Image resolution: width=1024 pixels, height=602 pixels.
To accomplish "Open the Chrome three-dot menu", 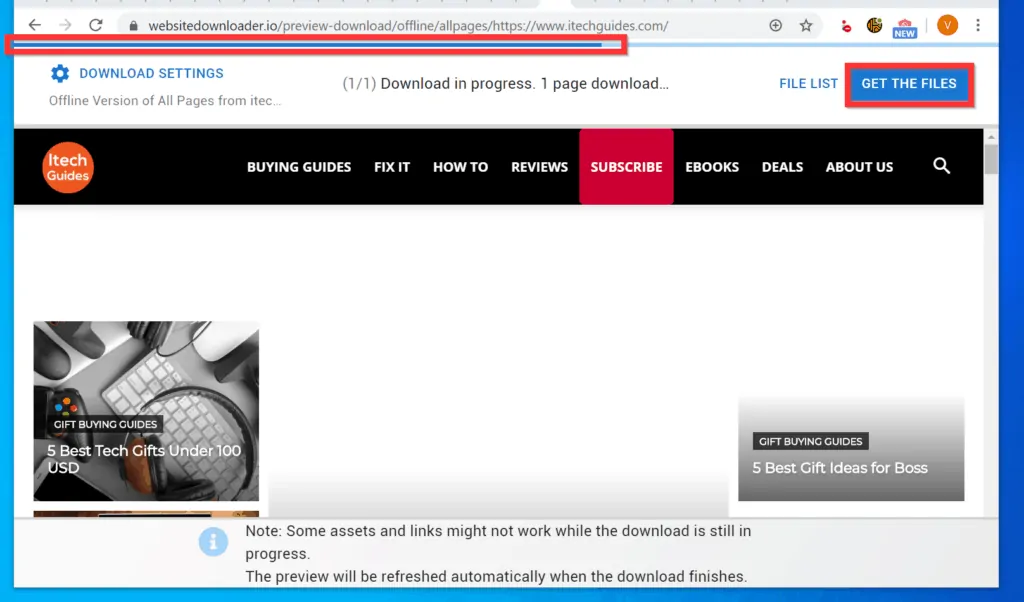I will pos(978,25).
